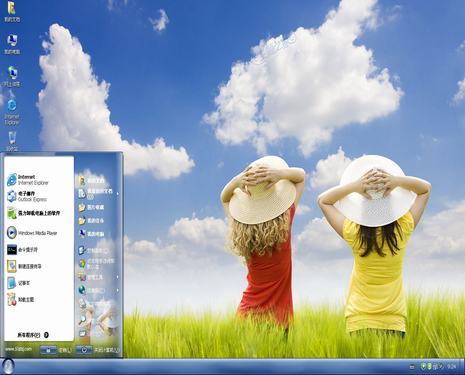Open the New Connection Wizard entry
This screenshot has width=465, height=375.
[x=24, y=266]
